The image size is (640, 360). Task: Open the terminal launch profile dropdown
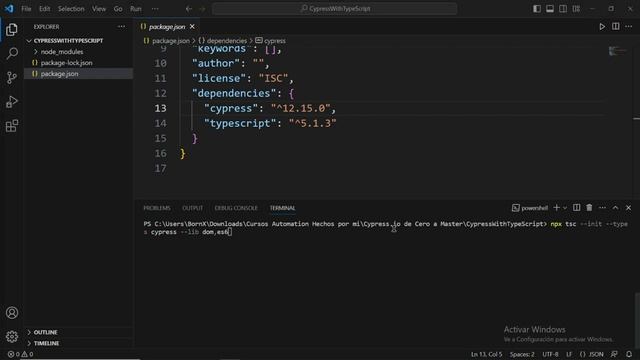click(x=565, y=208)
